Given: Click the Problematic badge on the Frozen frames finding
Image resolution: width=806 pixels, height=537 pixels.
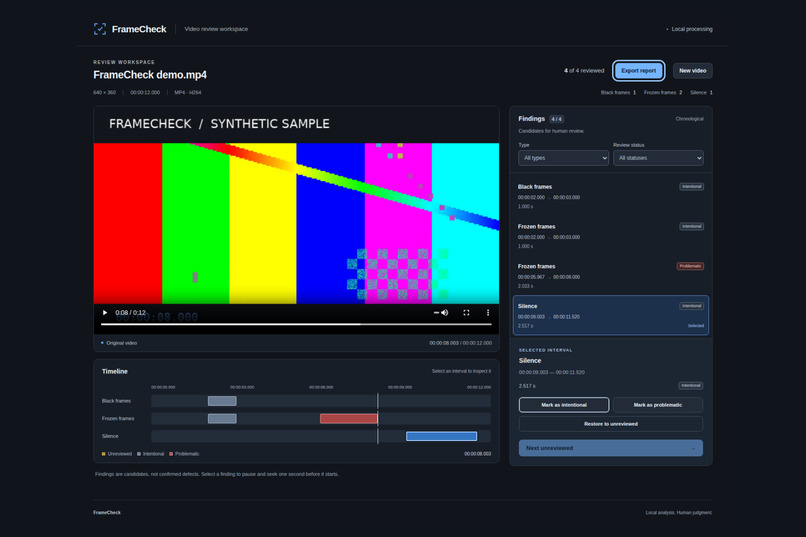Looking at the screenshot, I should (690, 266).
